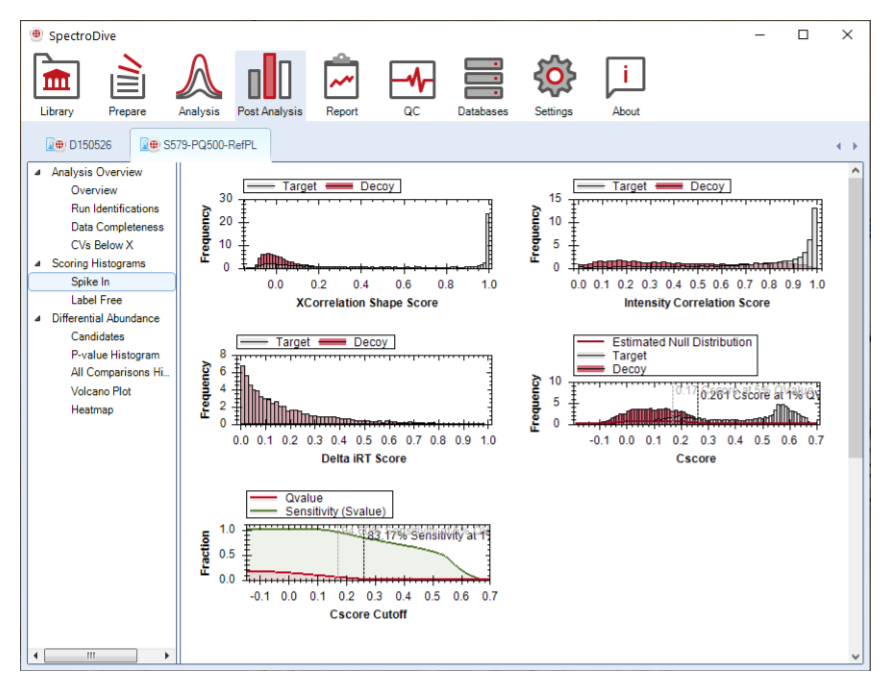Click tree panel scroll left arrow

[x=35, y=656]
